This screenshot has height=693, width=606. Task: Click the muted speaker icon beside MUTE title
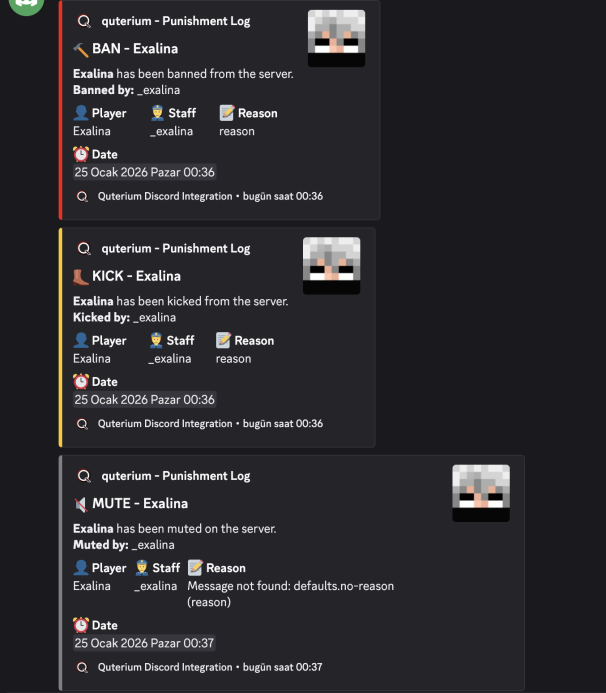pyautogui.click(x=81, y=503)
